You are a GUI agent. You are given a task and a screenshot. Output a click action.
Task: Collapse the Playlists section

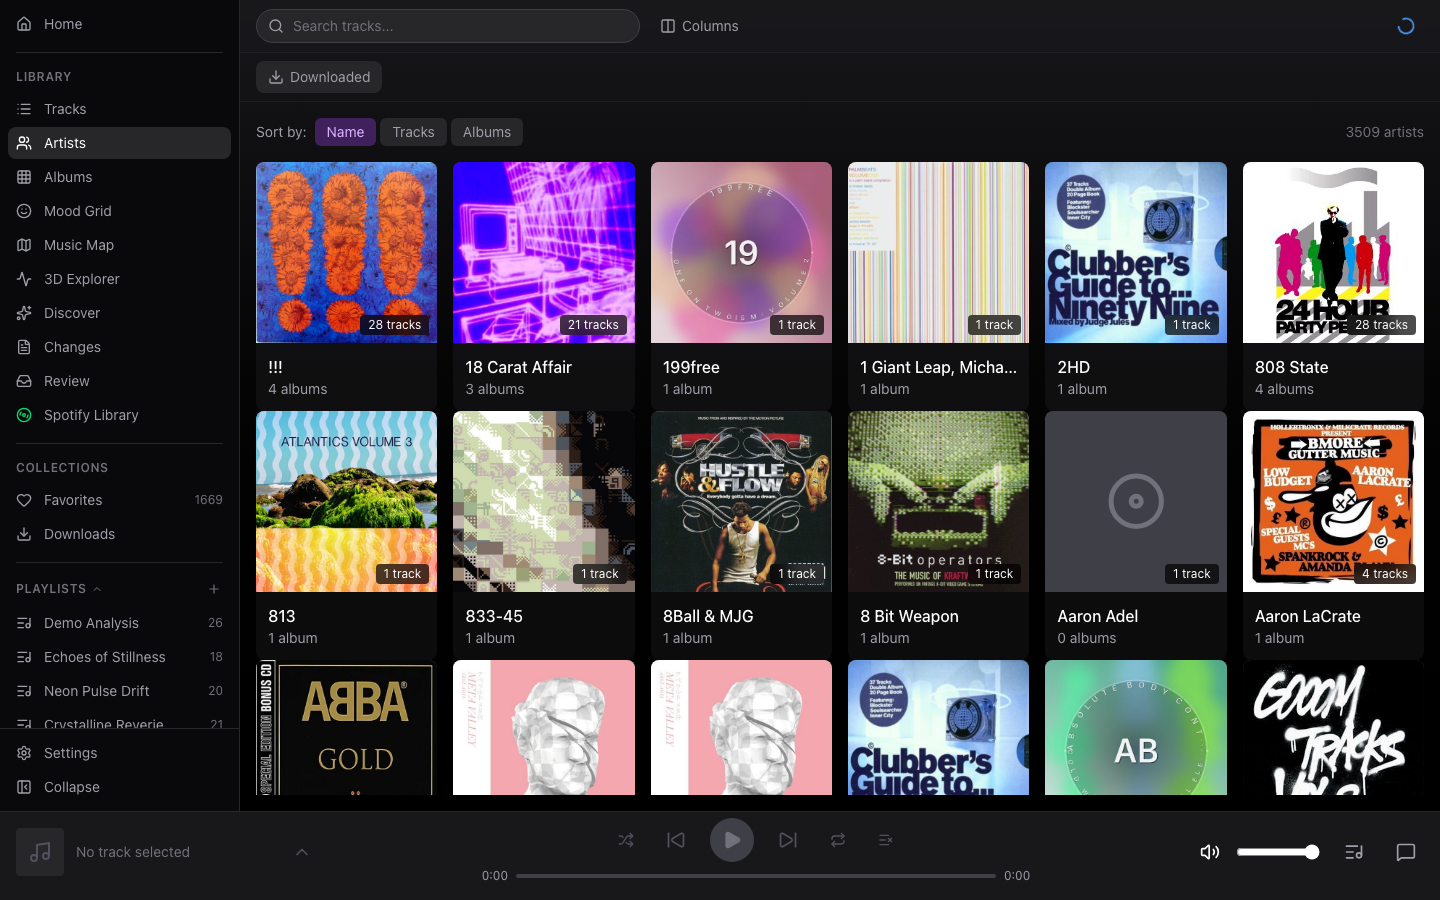coord(97,589)
